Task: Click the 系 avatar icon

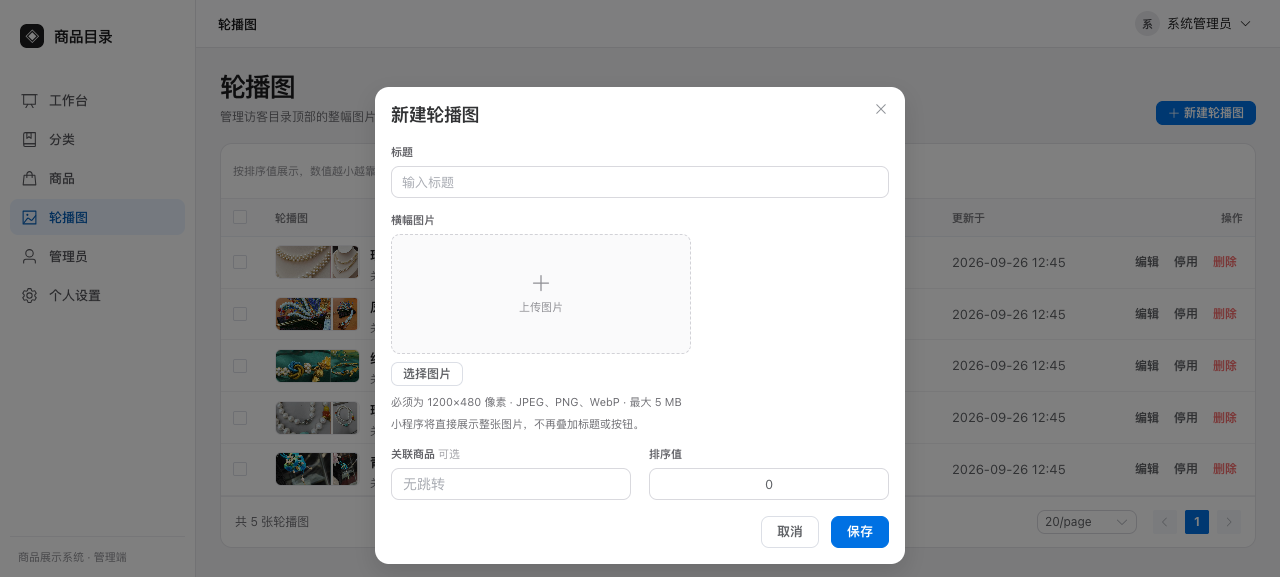Action: coord(1147,23)
